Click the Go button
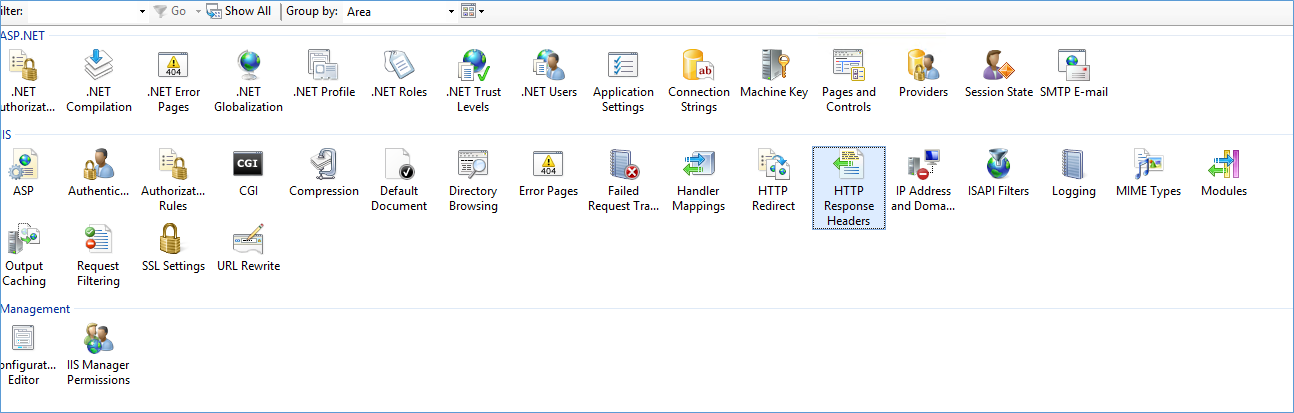Viewport: 1294px width, 413px height. pyautogui.click(x=170, y=11)
